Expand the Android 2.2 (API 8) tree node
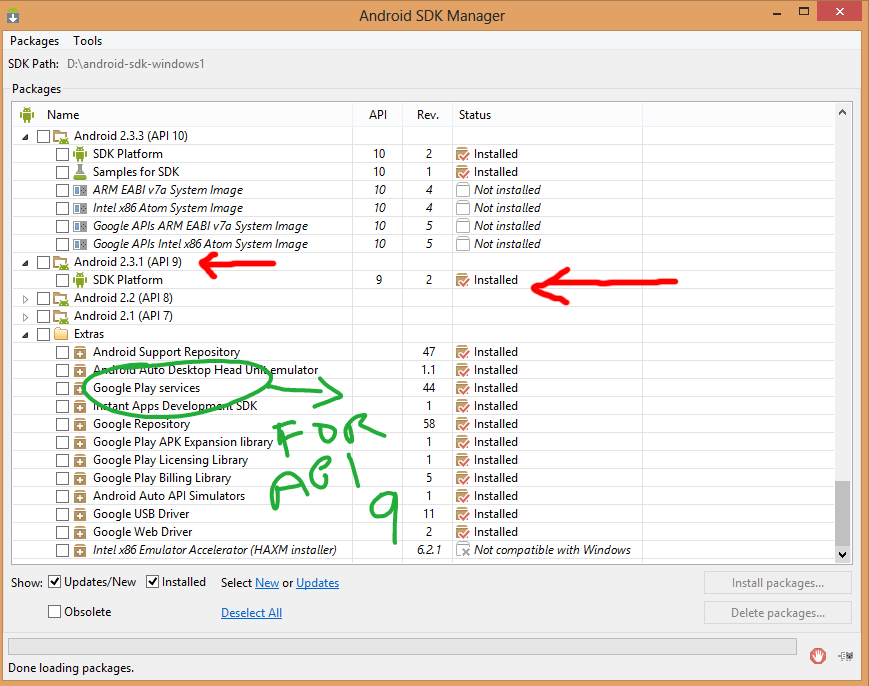This screenshot has width=869, height=686. coord(25,299)
